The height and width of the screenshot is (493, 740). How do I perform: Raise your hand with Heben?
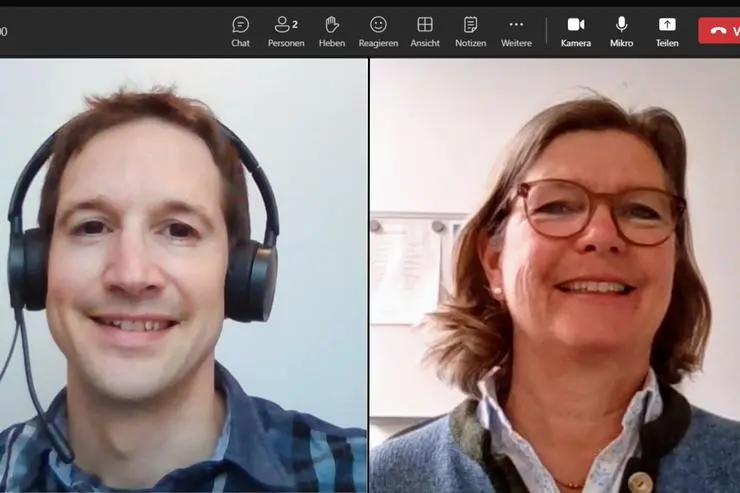(332, 24)
